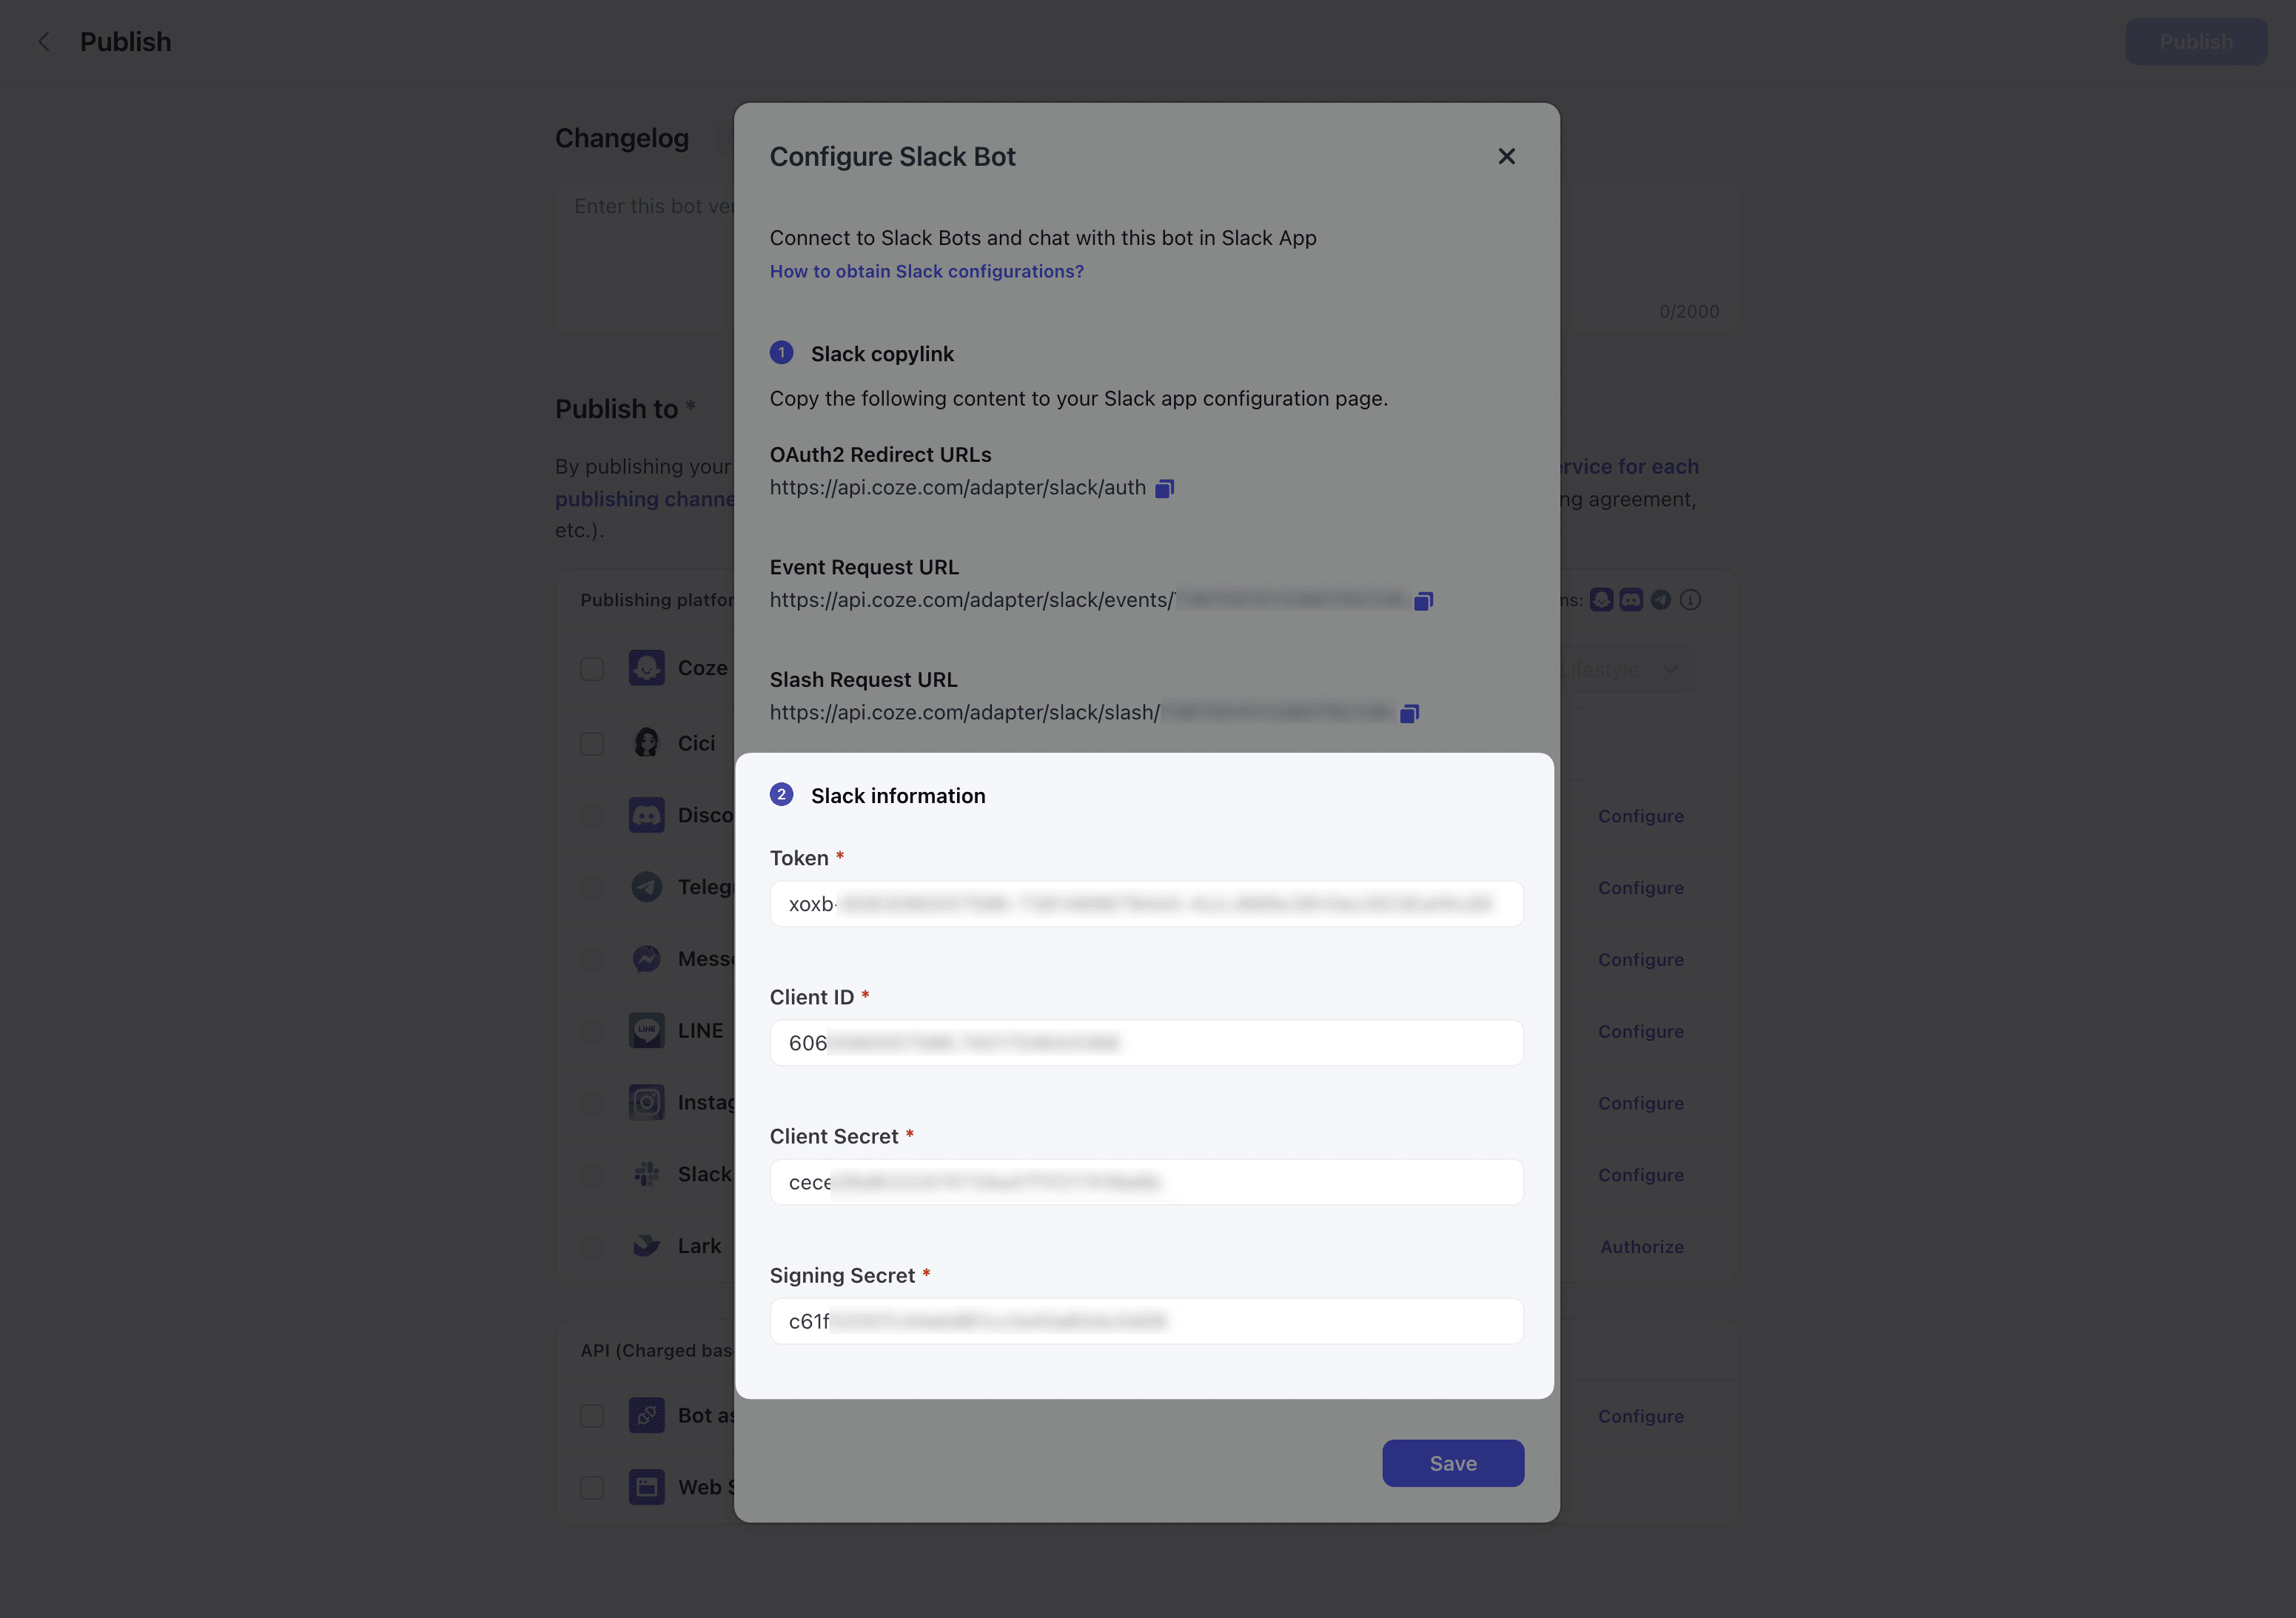2296x1618 pixels.
Task: Tick the Bot as API checkbox
Action: 592,1416
